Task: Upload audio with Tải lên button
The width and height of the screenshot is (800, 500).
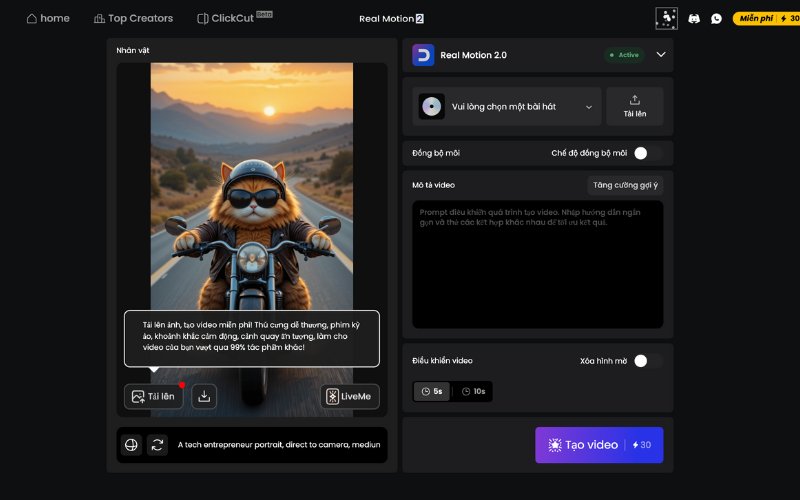Action: point(635,107)
